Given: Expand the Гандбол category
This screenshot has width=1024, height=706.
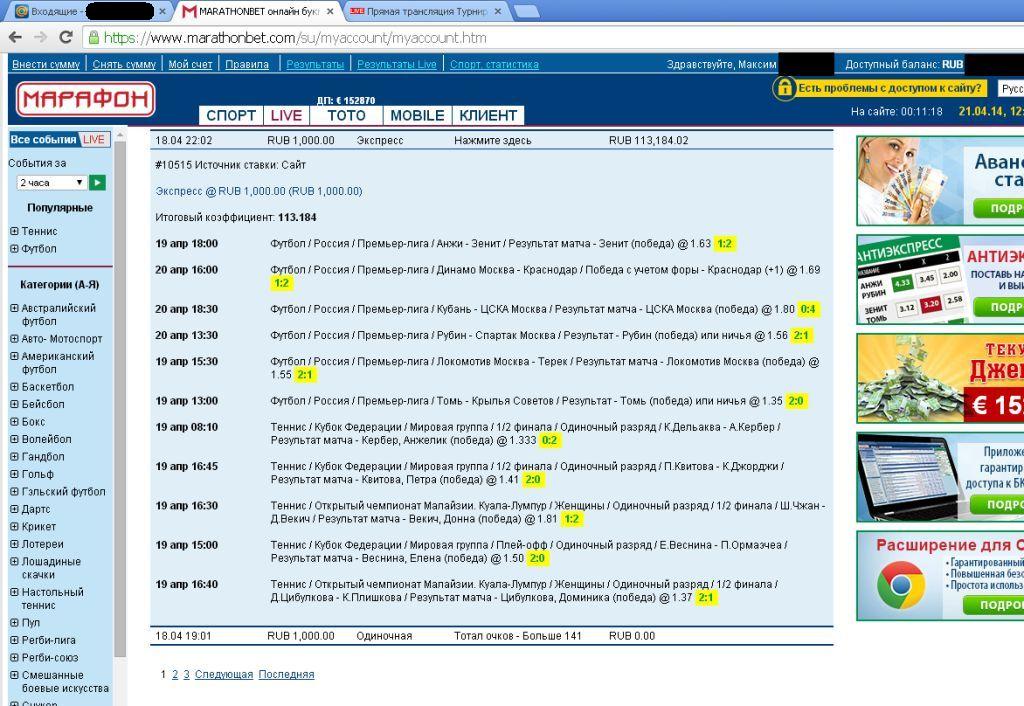Looking at the screenshot, I should 14,456.
